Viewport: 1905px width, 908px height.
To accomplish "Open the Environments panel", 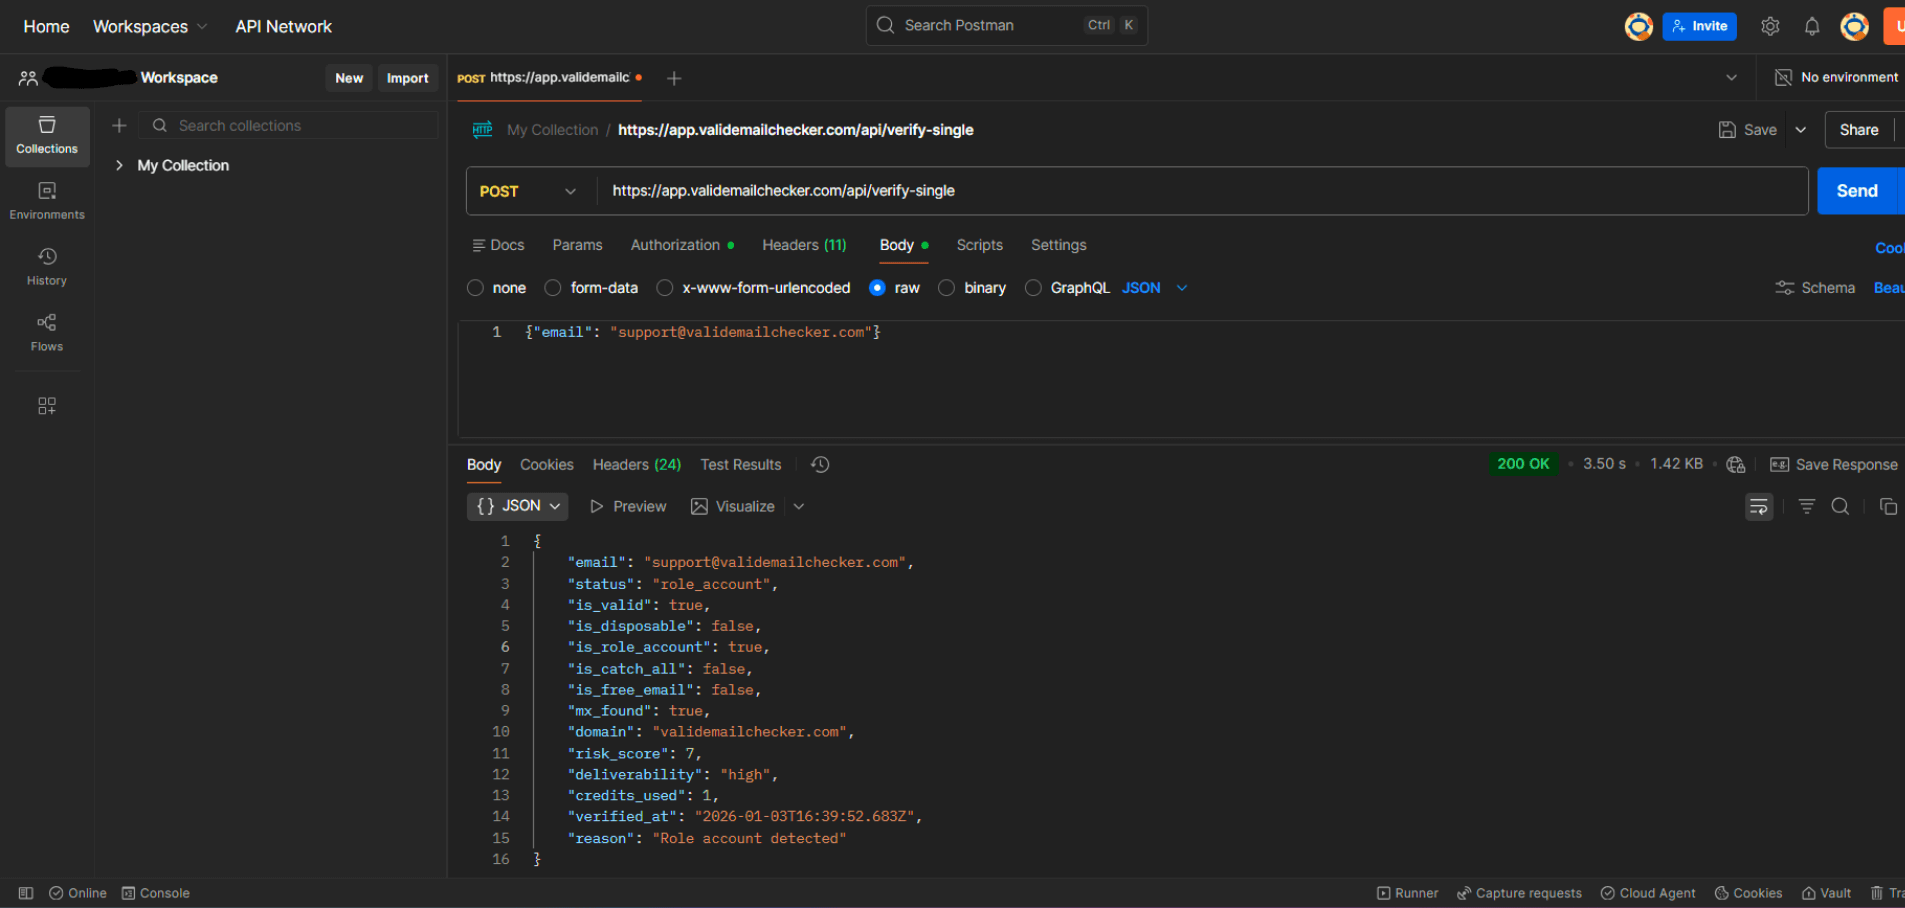I will click(x=46, y=199).
